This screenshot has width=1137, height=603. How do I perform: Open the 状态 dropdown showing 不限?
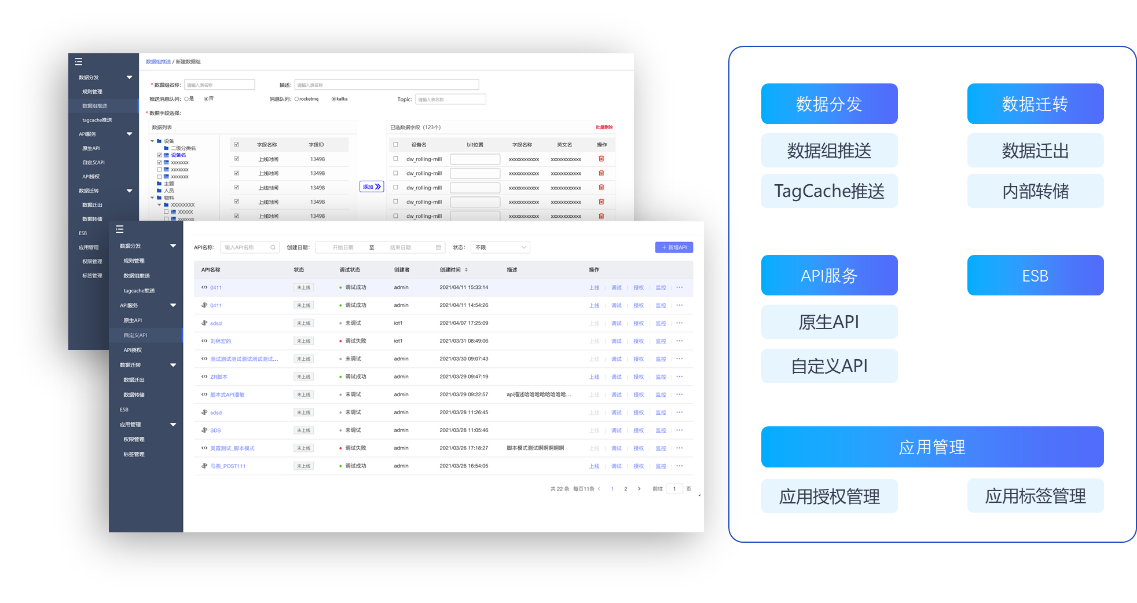tap(500, 247)
